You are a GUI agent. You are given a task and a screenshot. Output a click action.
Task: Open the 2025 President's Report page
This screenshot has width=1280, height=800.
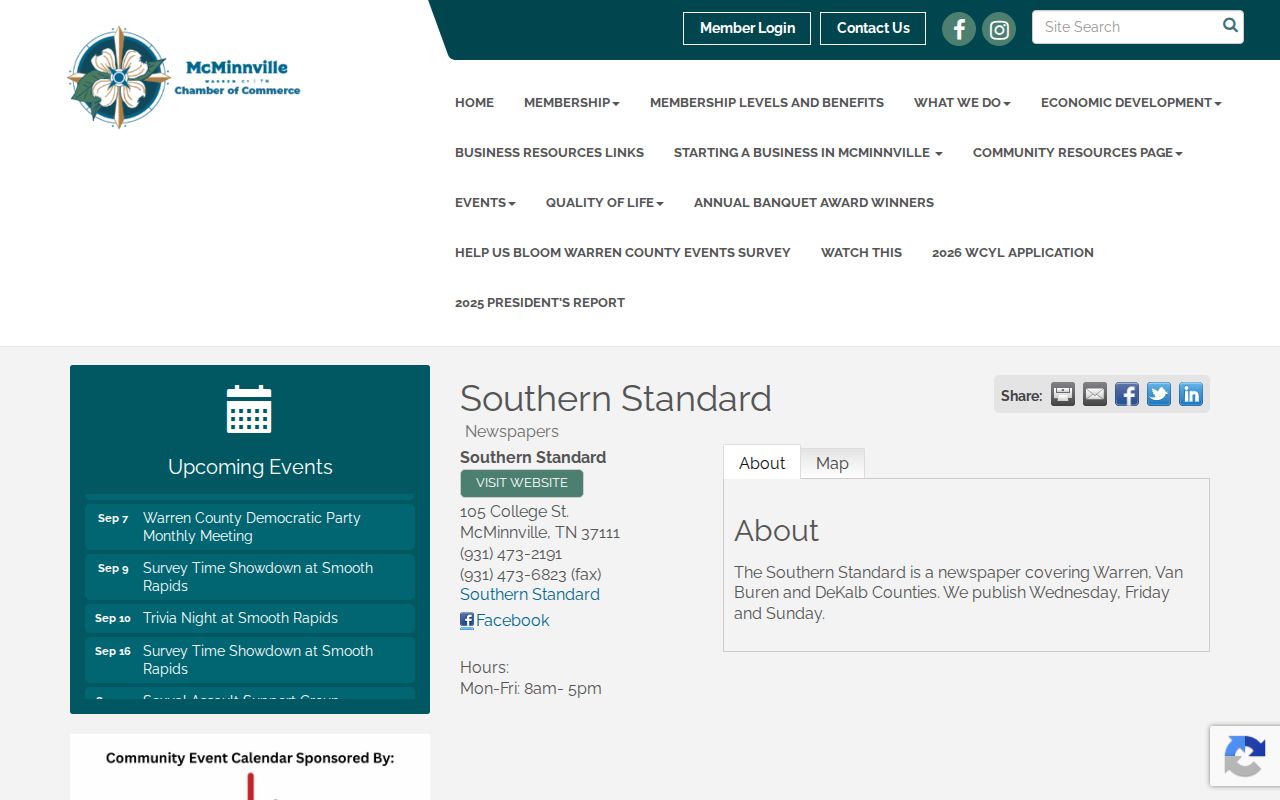pyautogui.click(x=540, y=302)
